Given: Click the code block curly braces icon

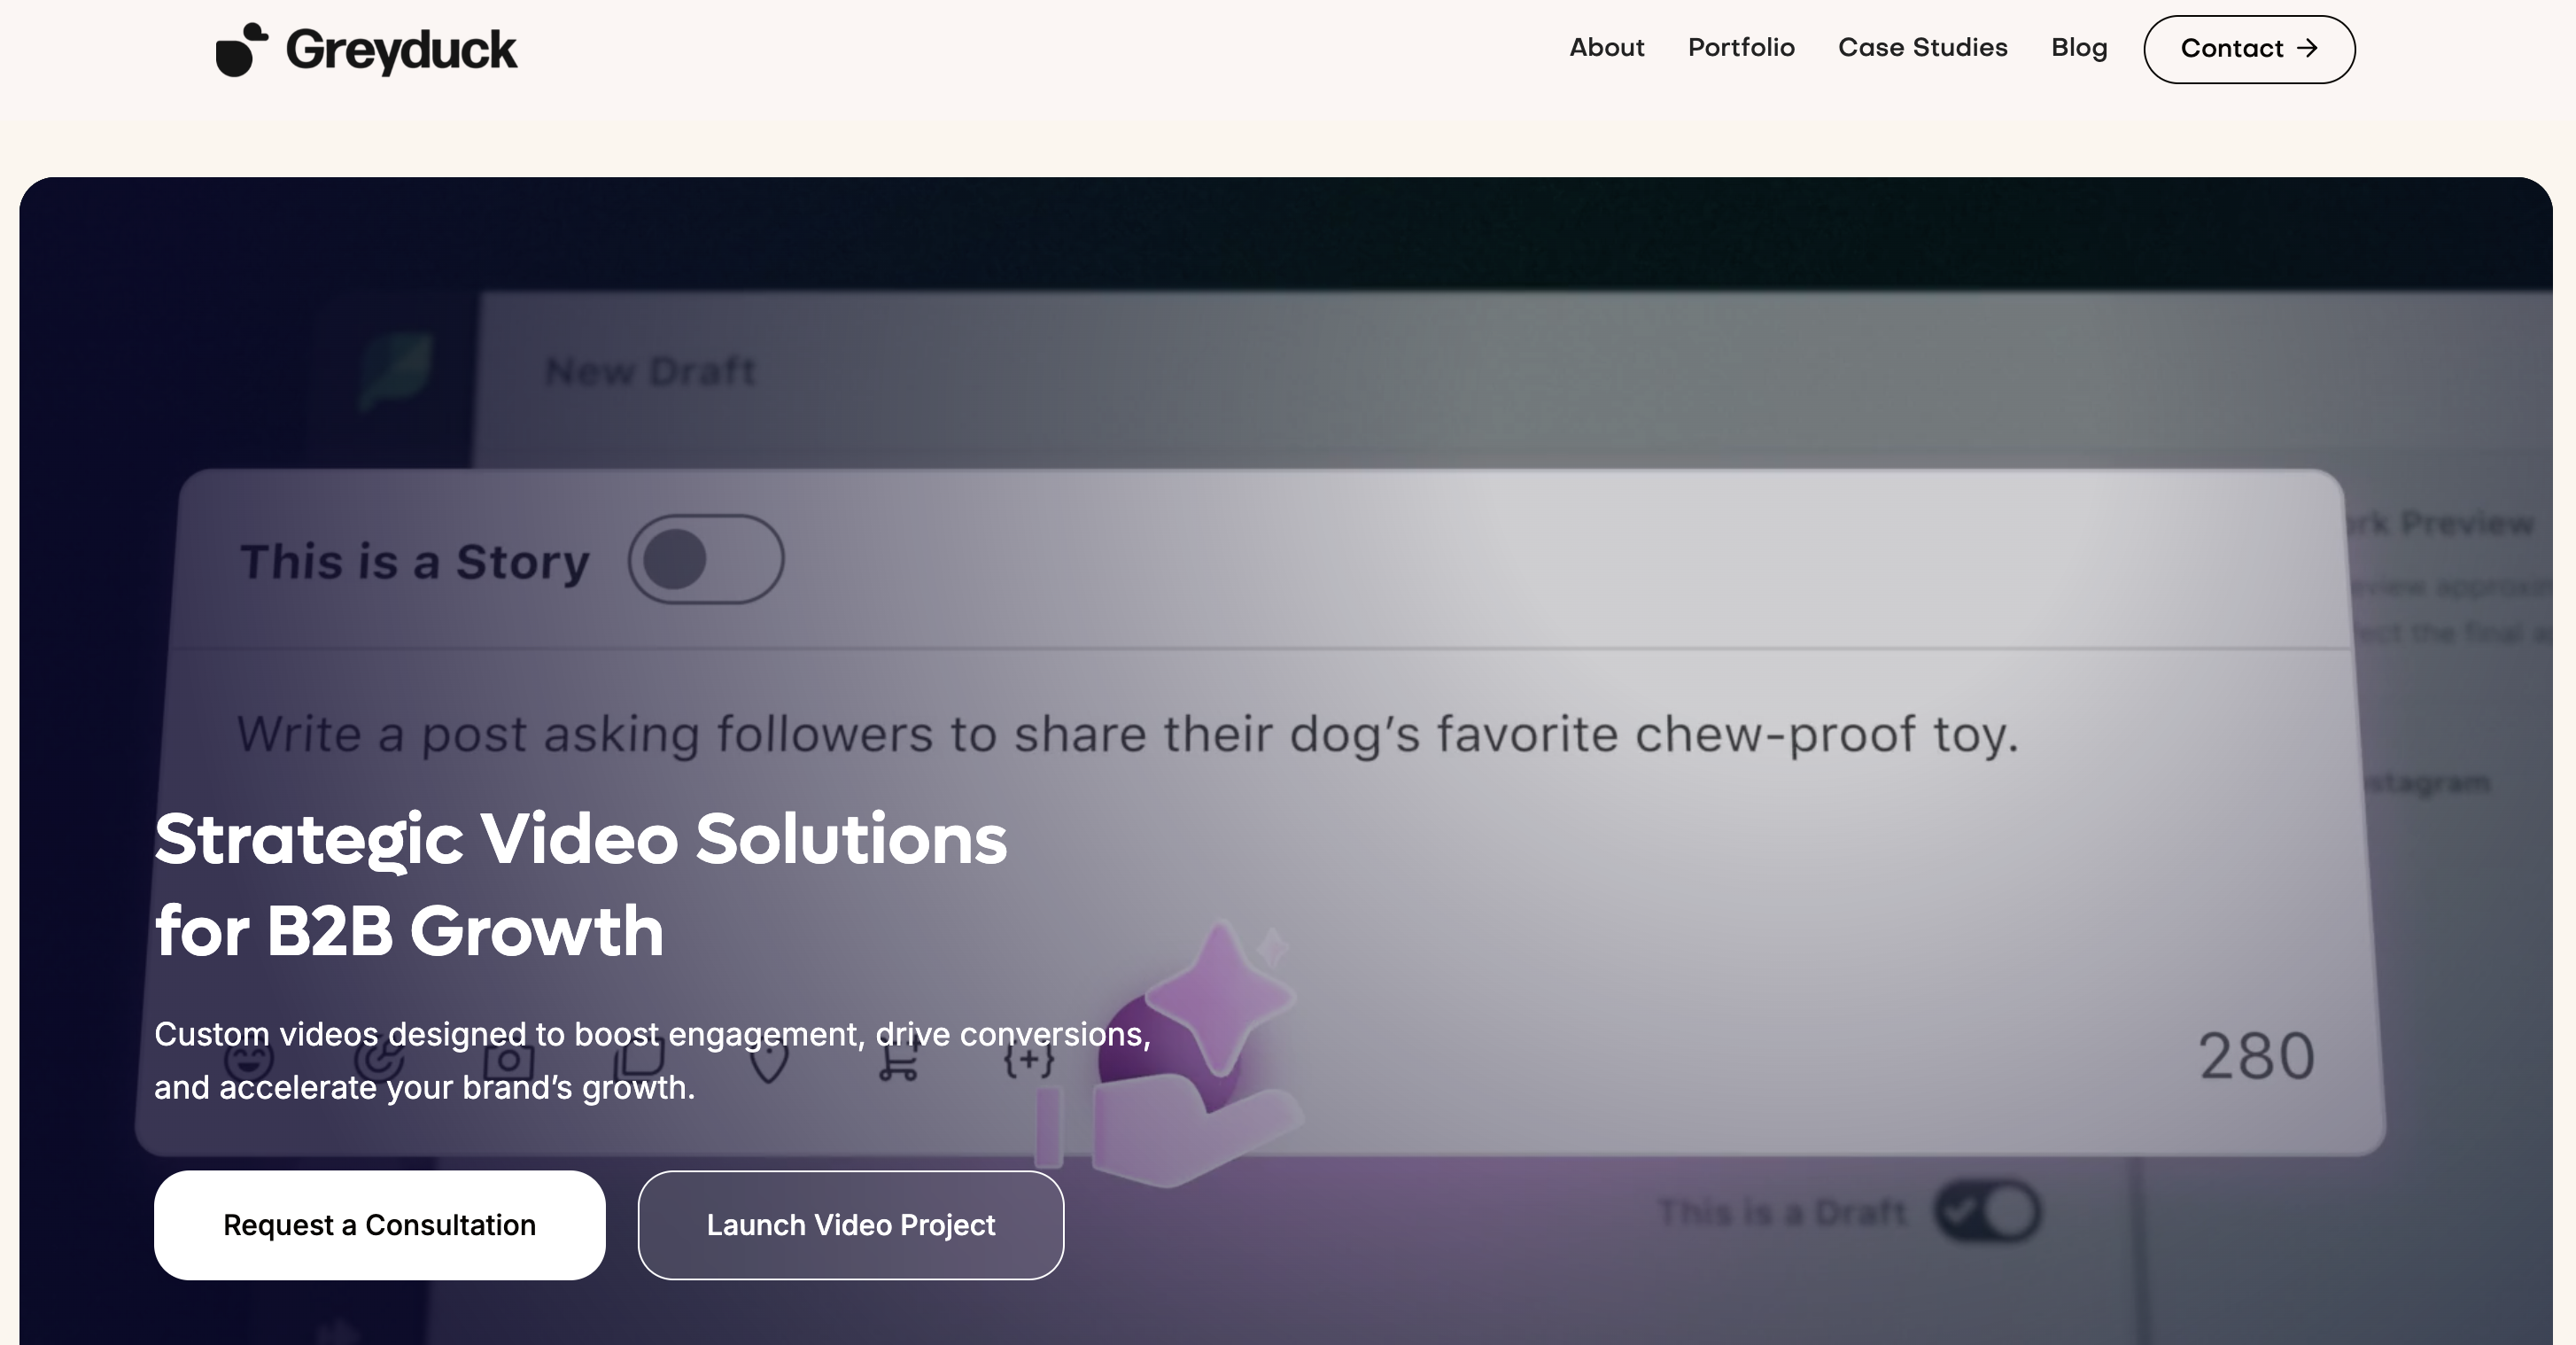Looking at the screenshot, I should click(1026, 1061).
